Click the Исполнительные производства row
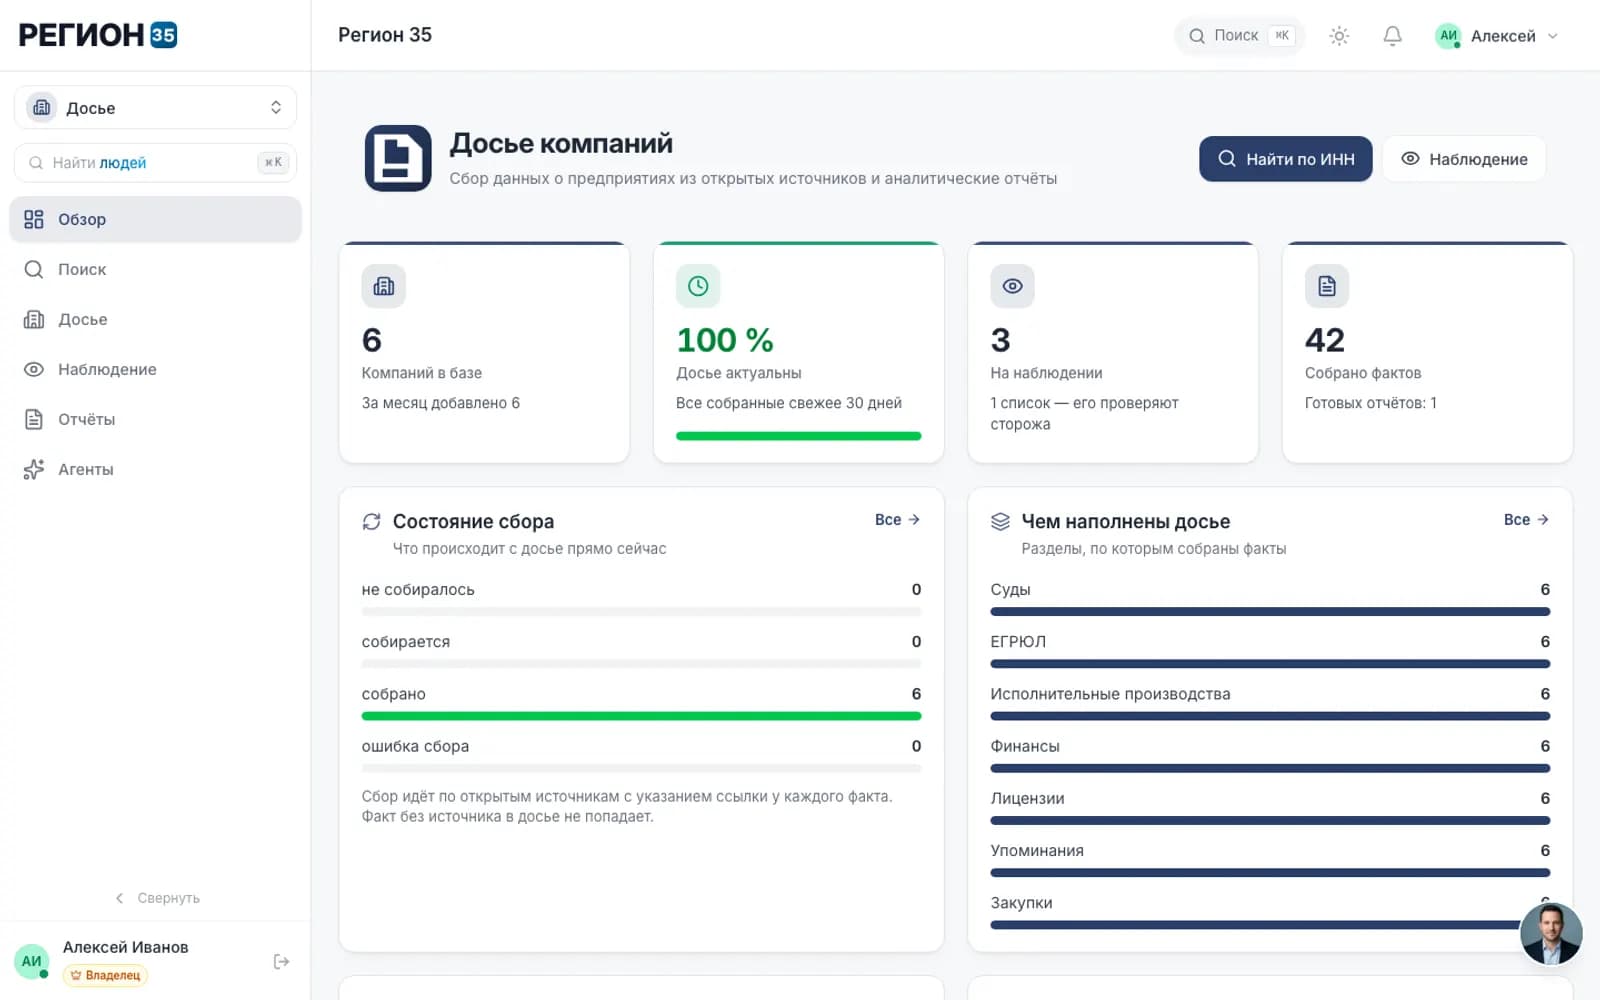Screen dimensions: 1600x1000 1270,703
